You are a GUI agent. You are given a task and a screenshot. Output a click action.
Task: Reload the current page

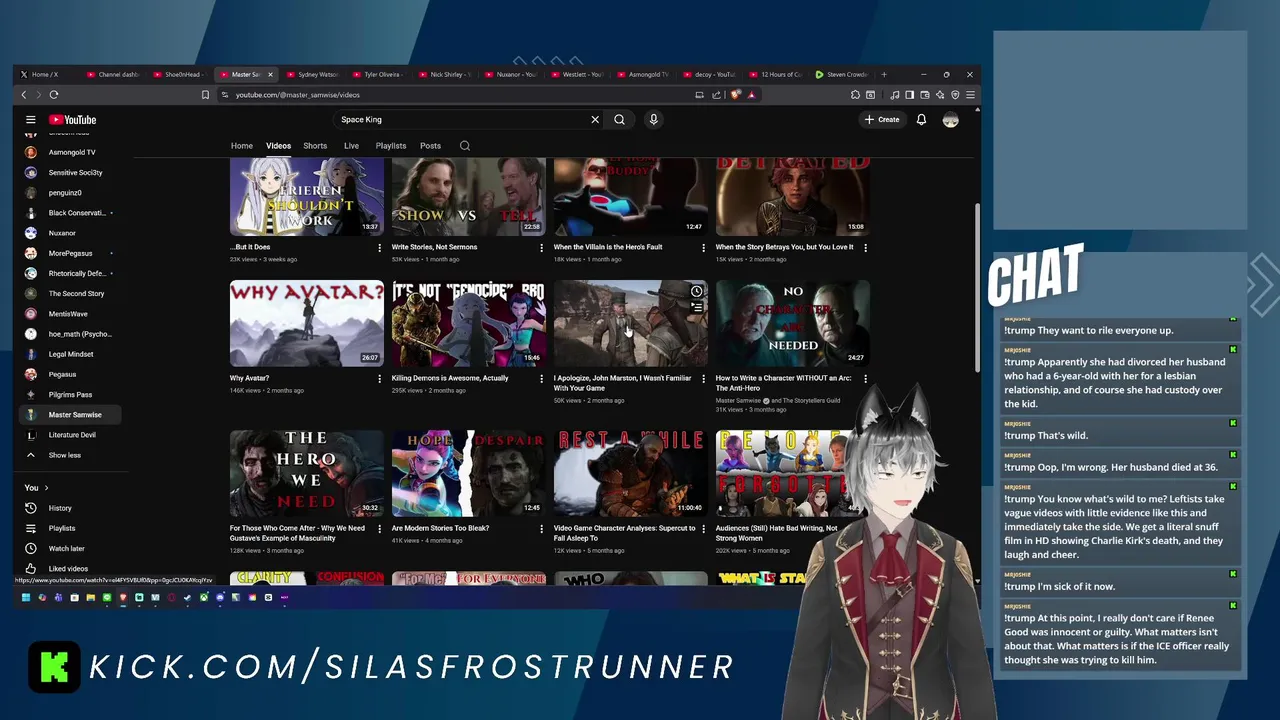[54, 95]
